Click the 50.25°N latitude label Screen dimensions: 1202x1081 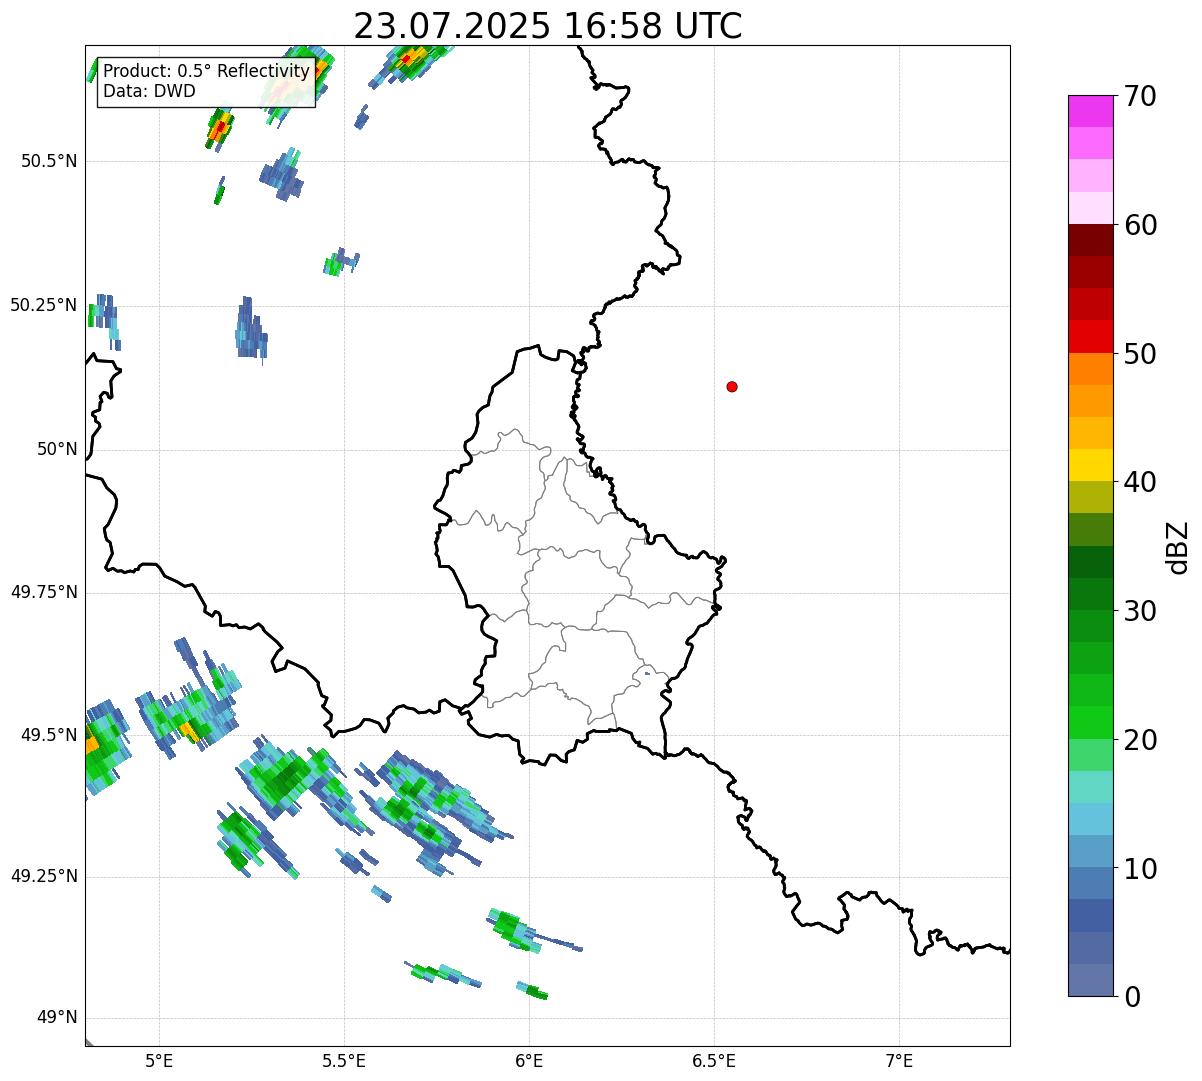tap(44, 305)
